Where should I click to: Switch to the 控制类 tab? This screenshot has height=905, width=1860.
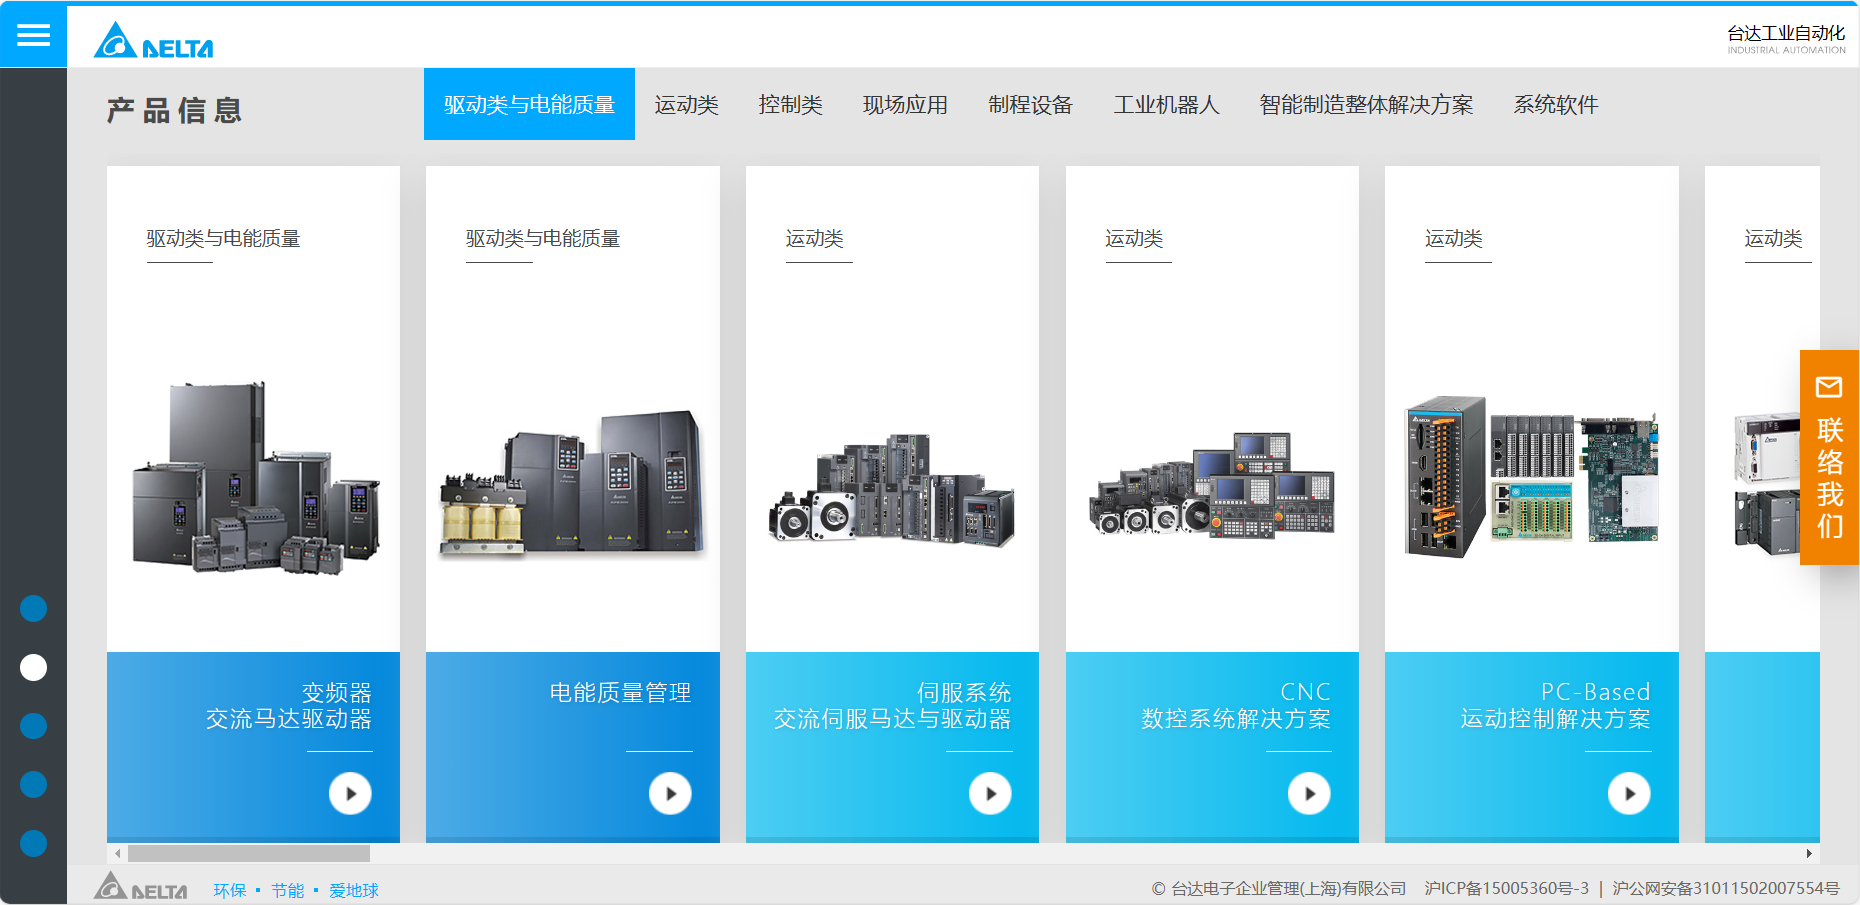pyautogui.click(x=790, y=105)
